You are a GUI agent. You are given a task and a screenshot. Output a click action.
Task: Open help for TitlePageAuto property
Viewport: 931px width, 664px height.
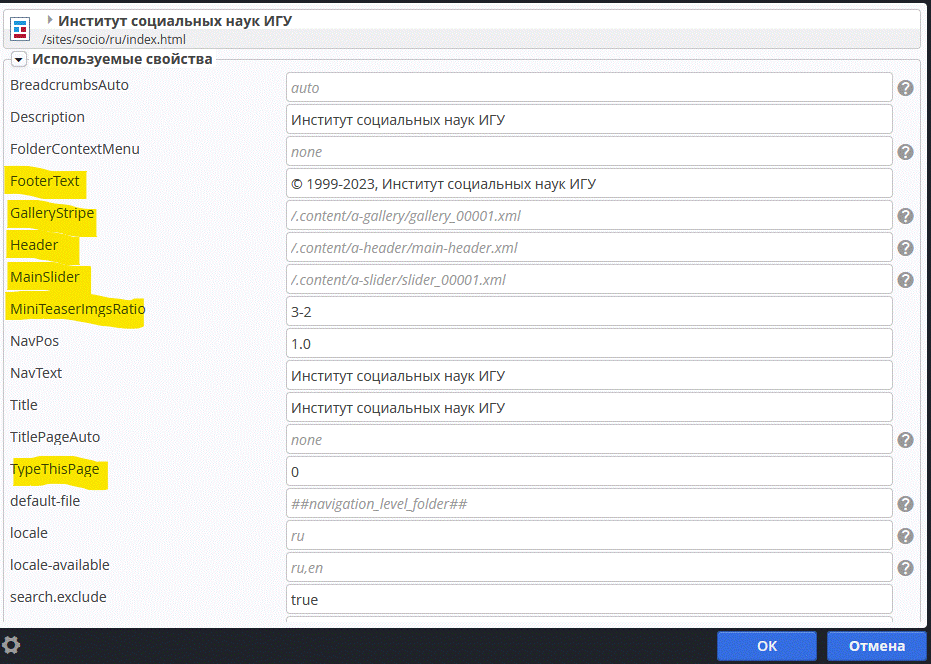905,440
